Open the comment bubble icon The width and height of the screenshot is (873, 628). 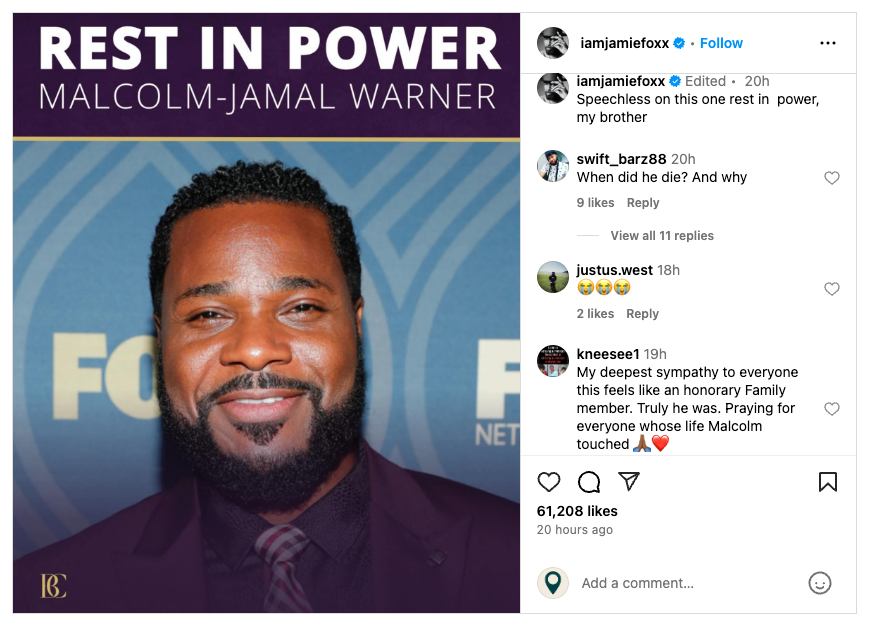tap(588, 482)
